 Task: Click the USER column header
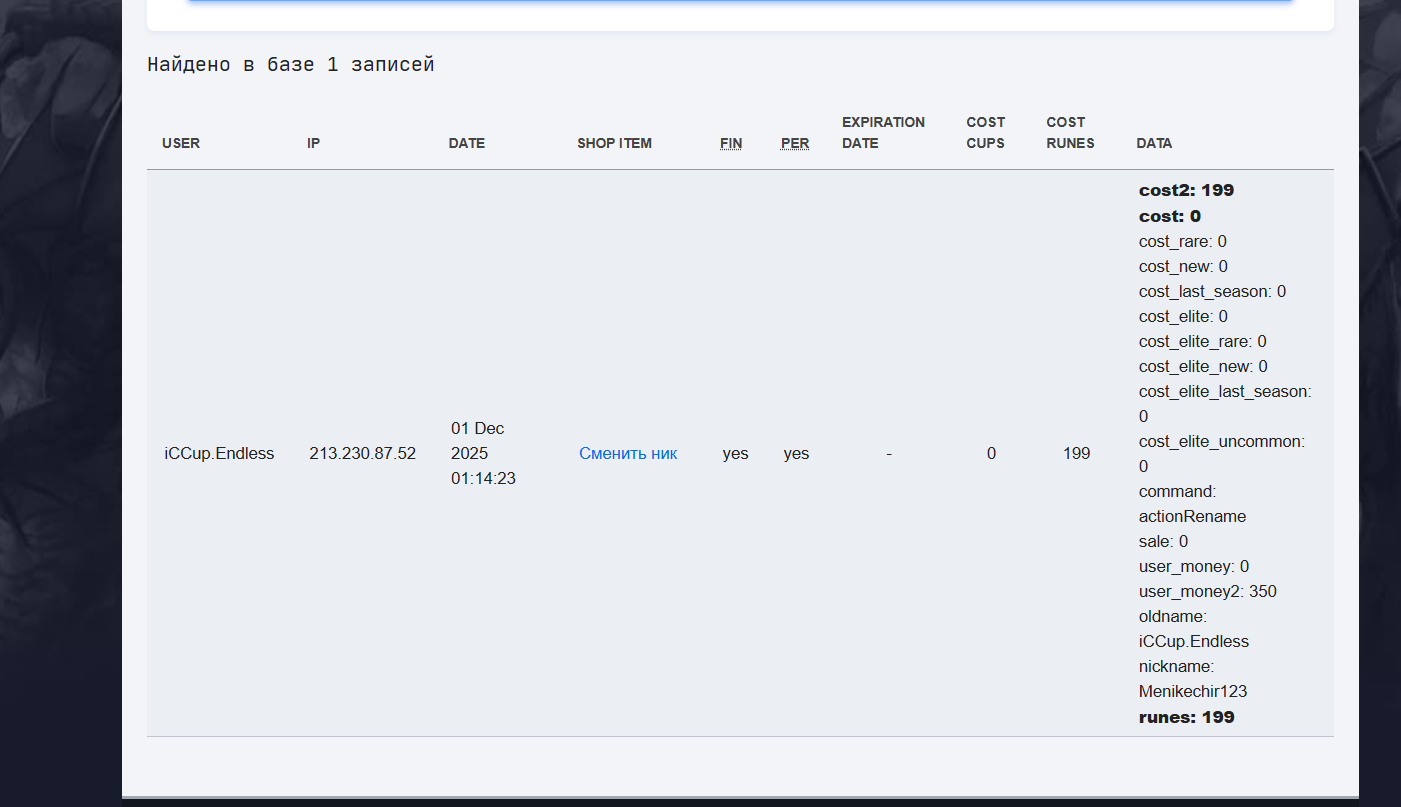click(181, 143)
